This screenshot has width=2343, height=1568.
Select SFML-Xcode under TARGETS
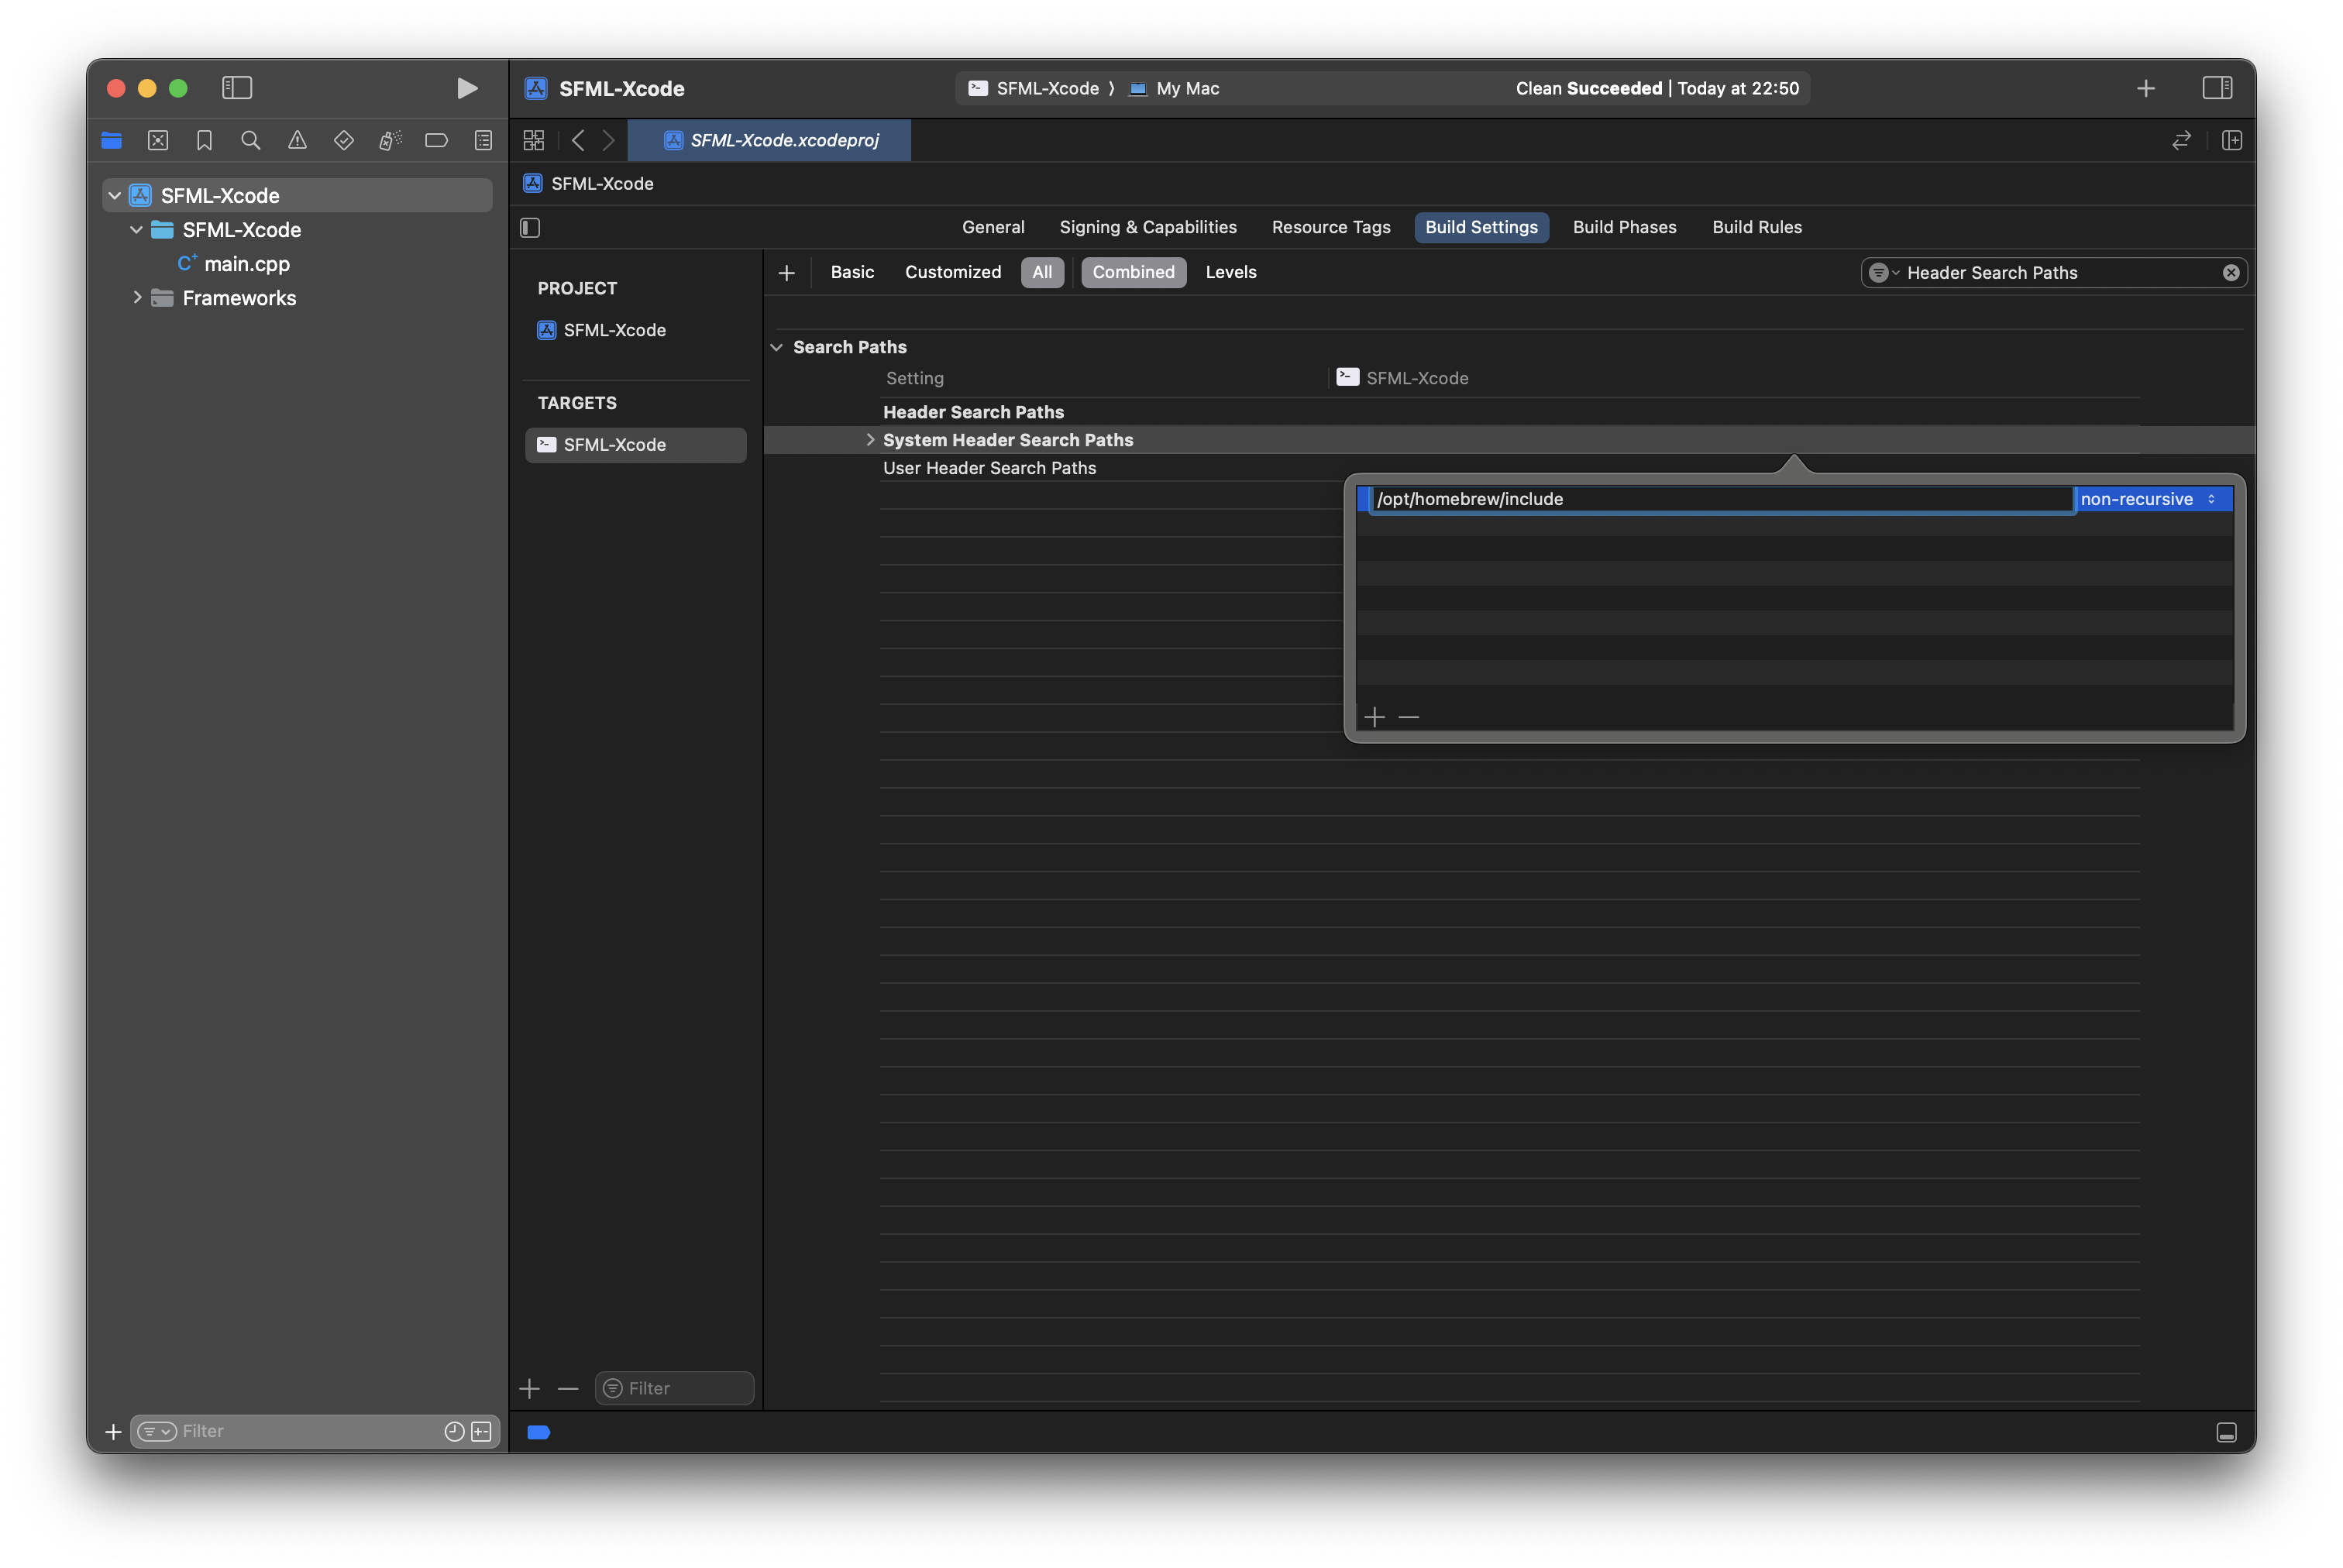pos(635,444)
